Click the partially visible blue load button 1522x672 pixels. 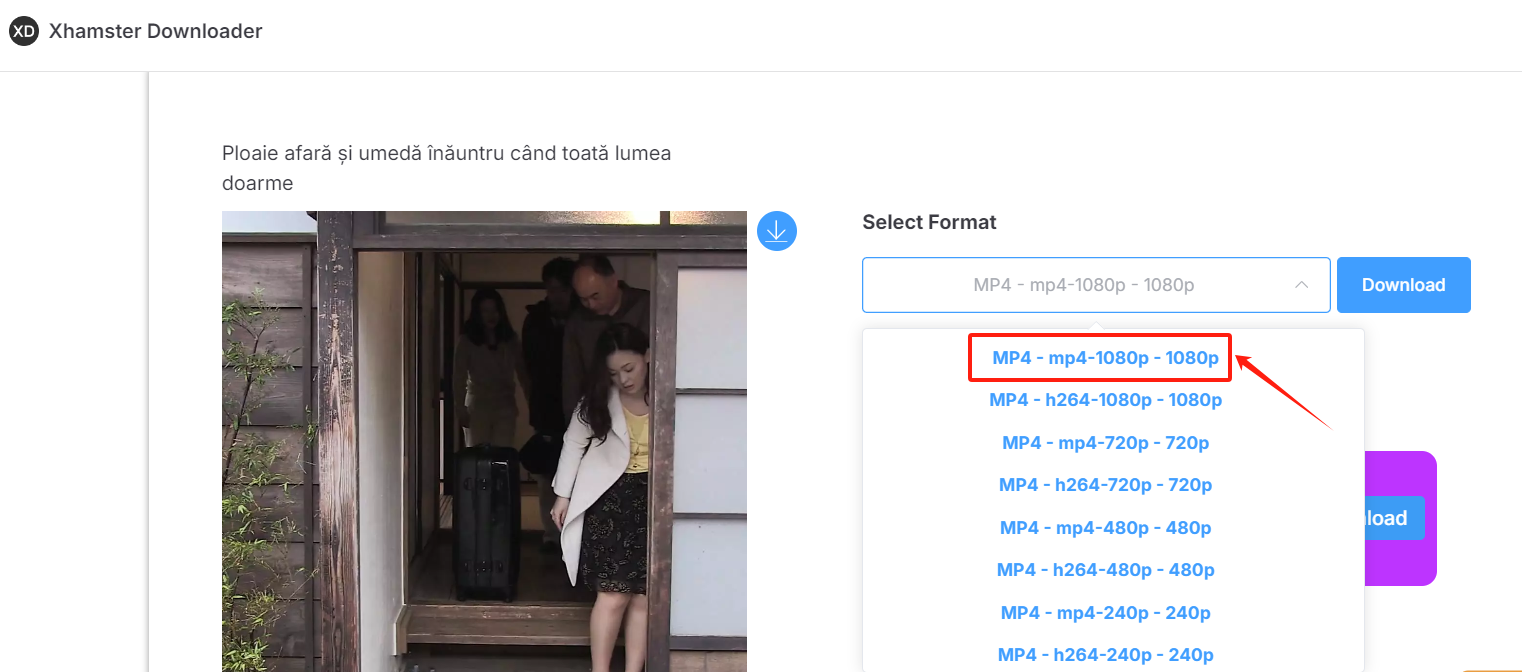click(1390, 518)
